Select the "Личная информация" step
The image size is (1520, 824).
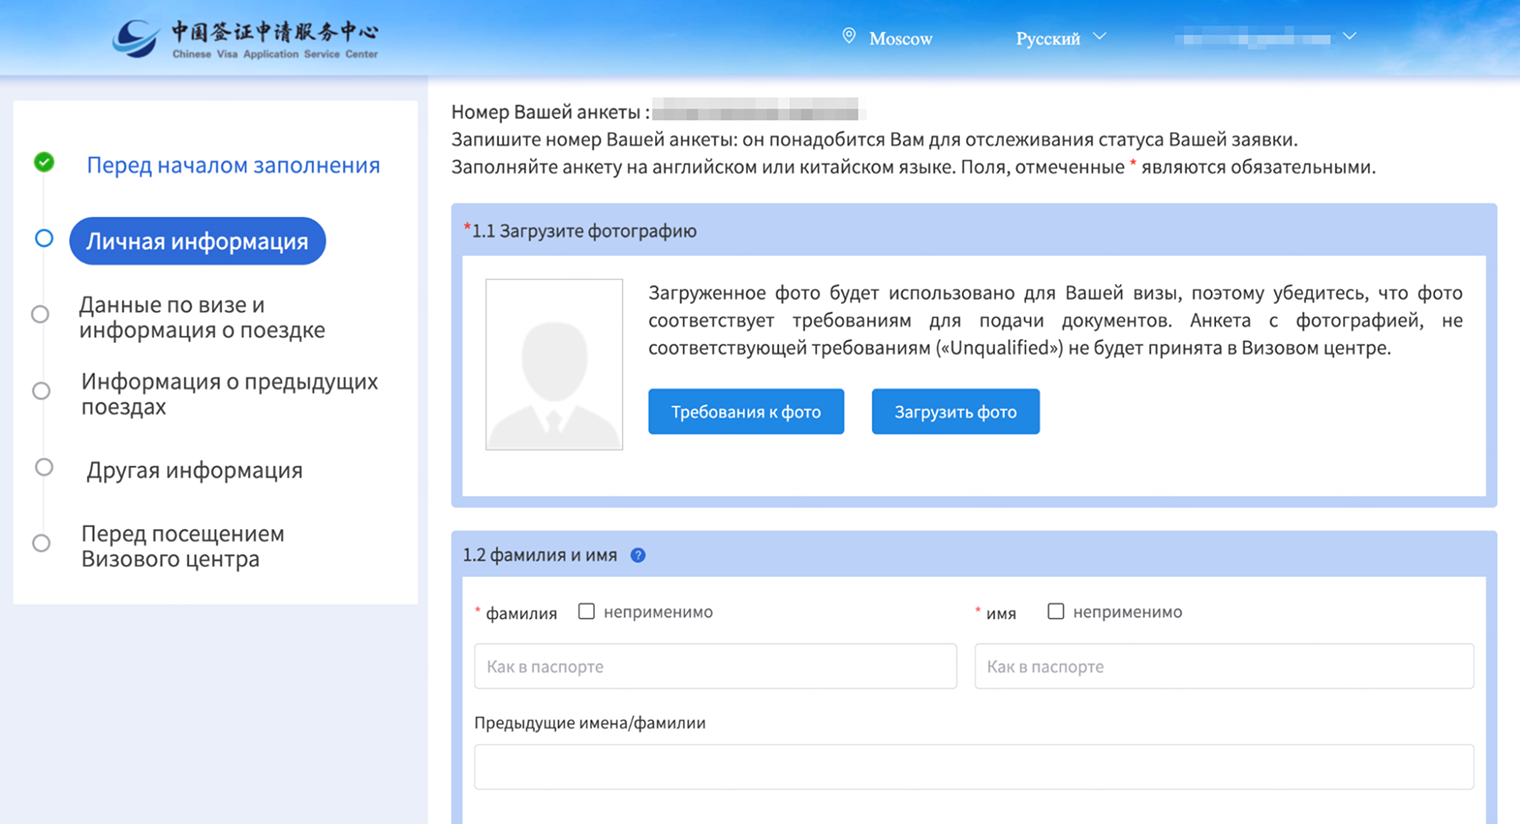[196, 240]
